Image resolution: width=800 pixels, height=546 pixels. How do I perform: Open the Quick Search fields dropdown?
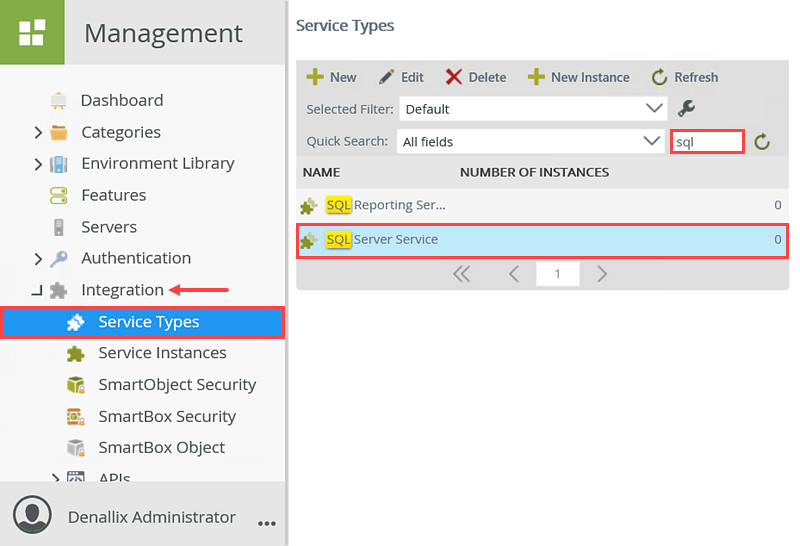click(531, 142)
